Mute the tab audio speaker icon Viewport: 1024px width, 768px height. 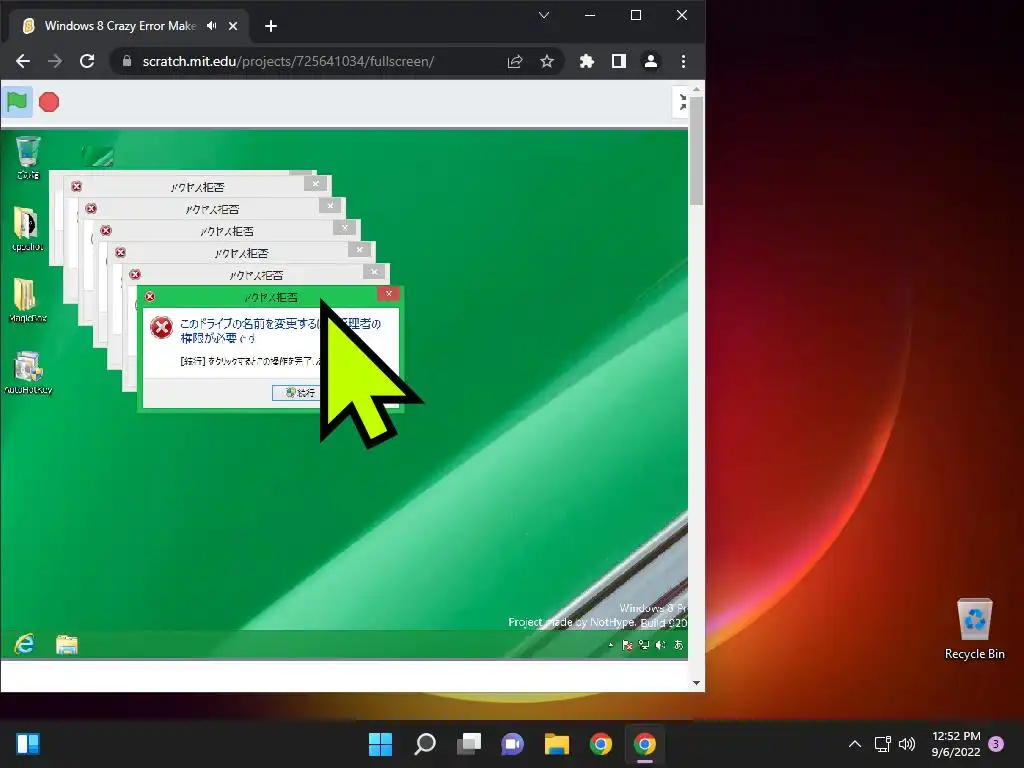(212, 25)
